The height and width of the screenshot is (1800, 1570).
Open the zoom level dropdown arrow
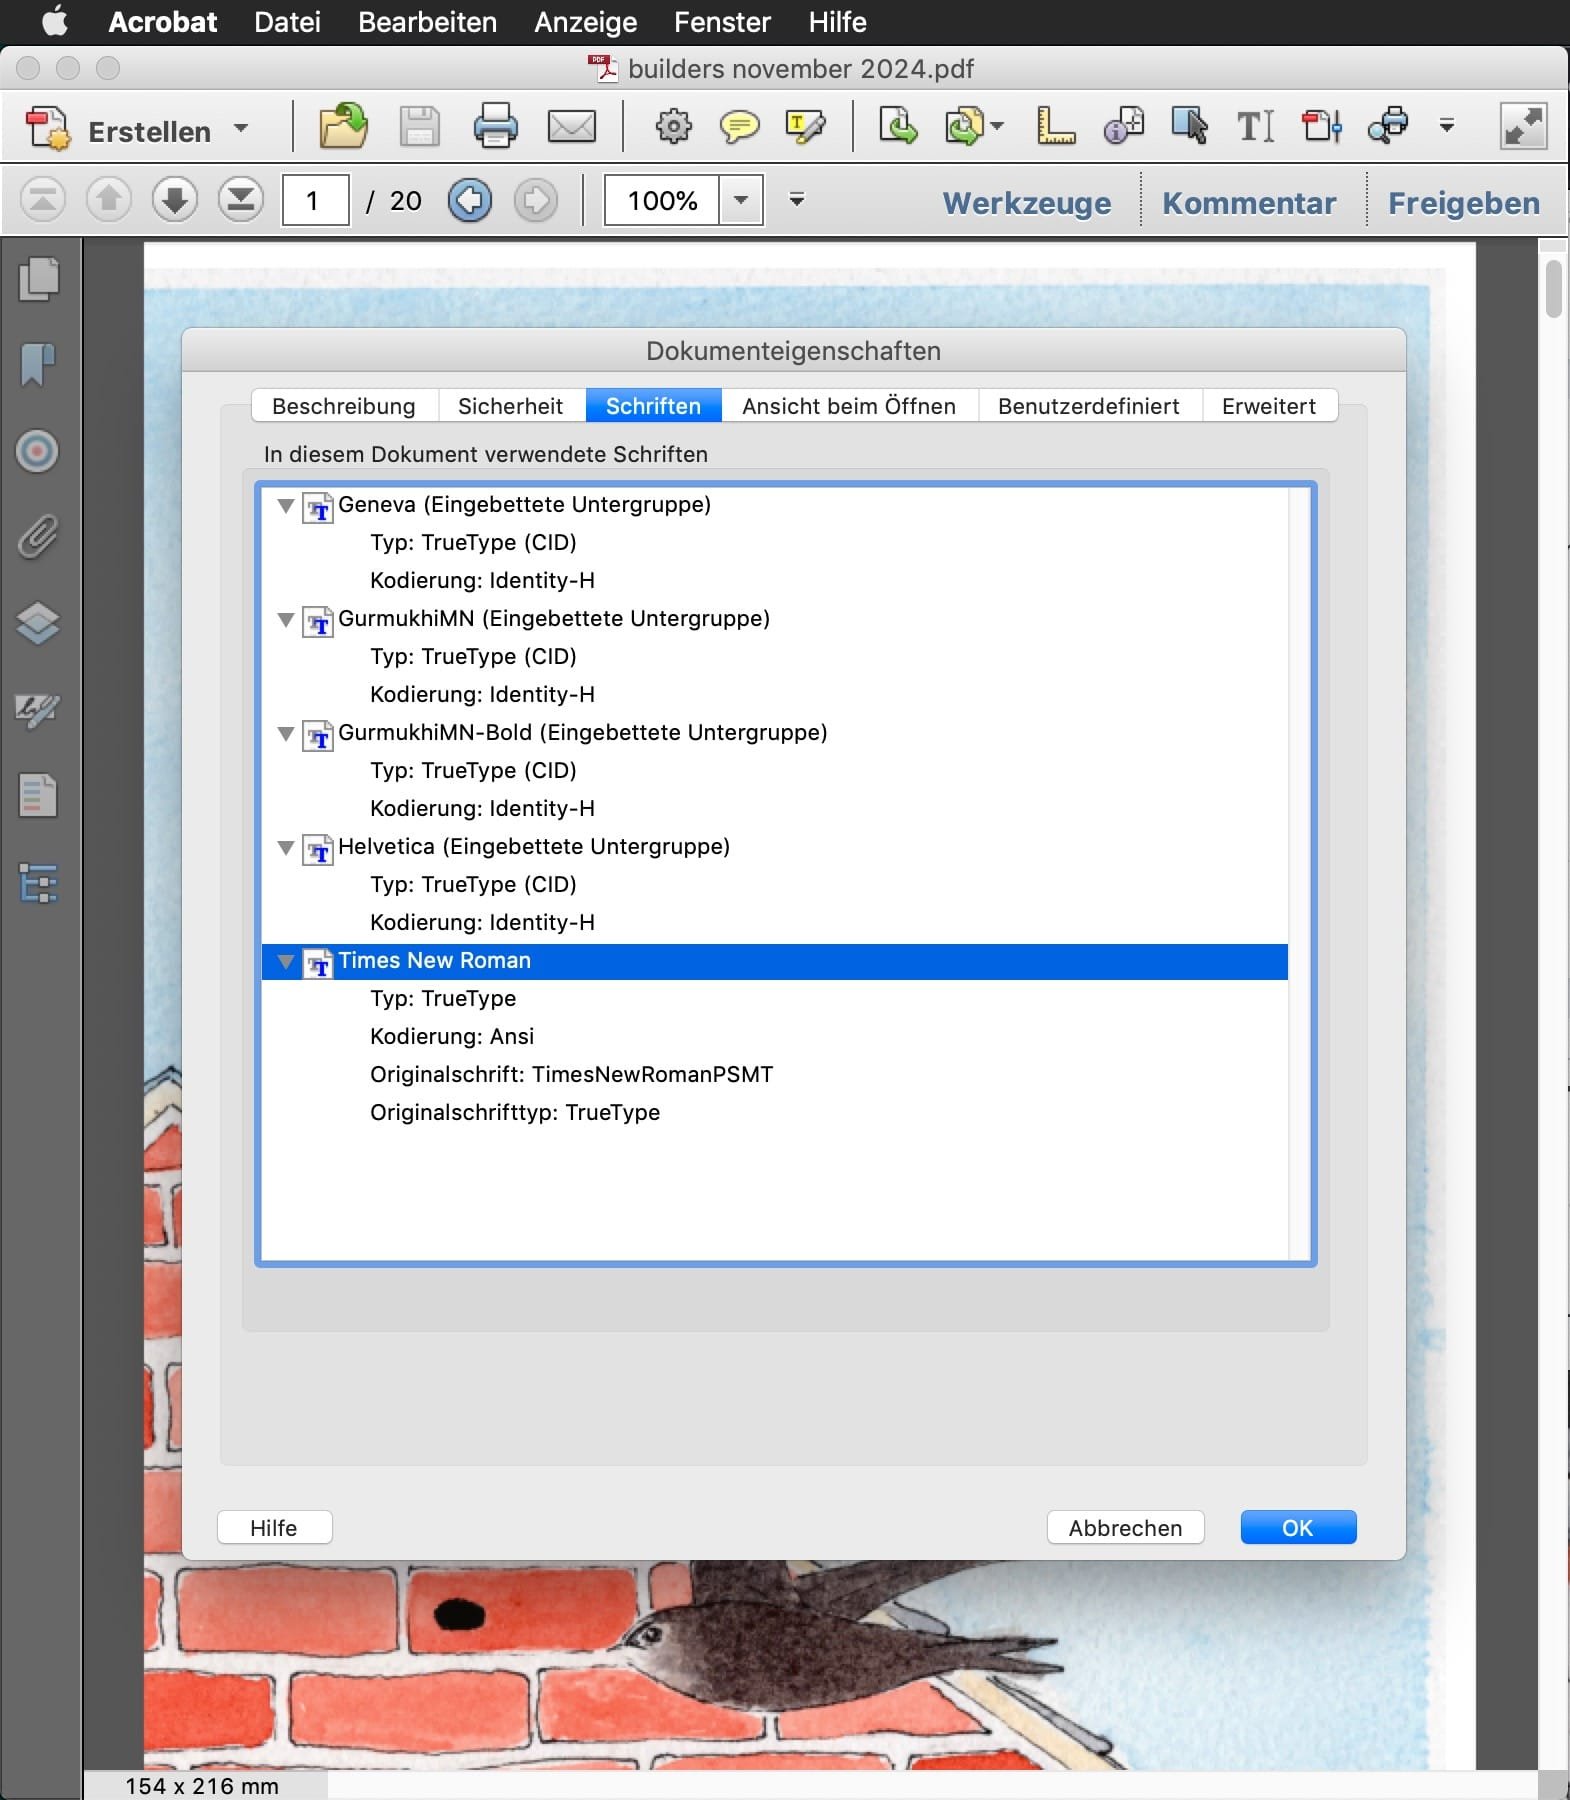741,200
